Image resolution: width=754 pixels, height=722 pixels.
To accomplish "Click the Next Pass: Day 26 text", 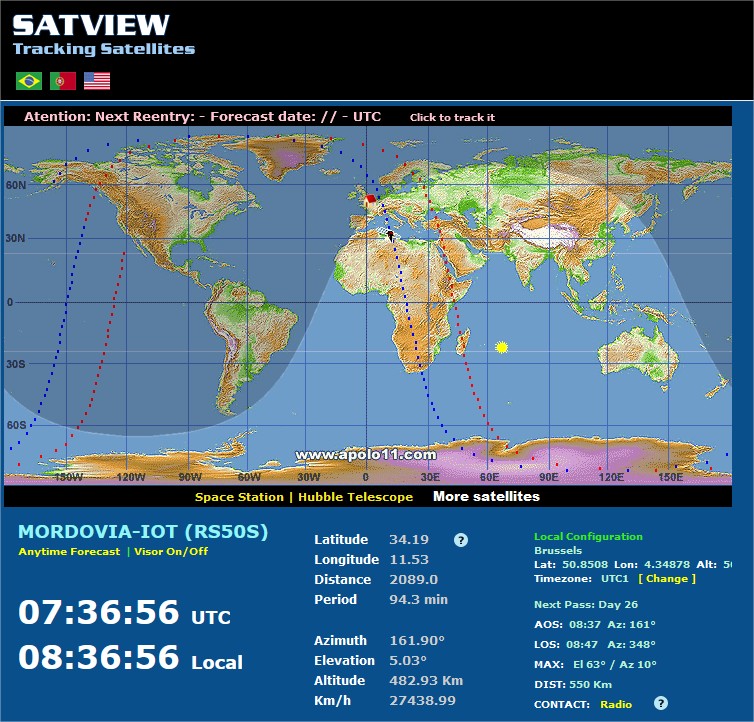I will tap(586, 605).
